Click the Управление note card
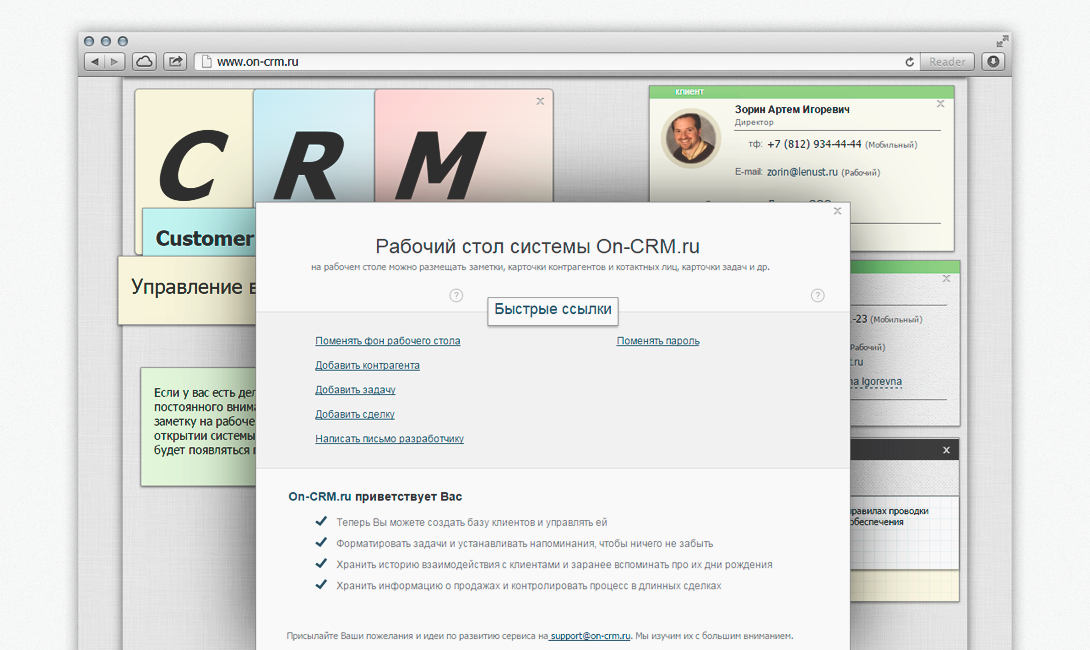 pos(188,290)
